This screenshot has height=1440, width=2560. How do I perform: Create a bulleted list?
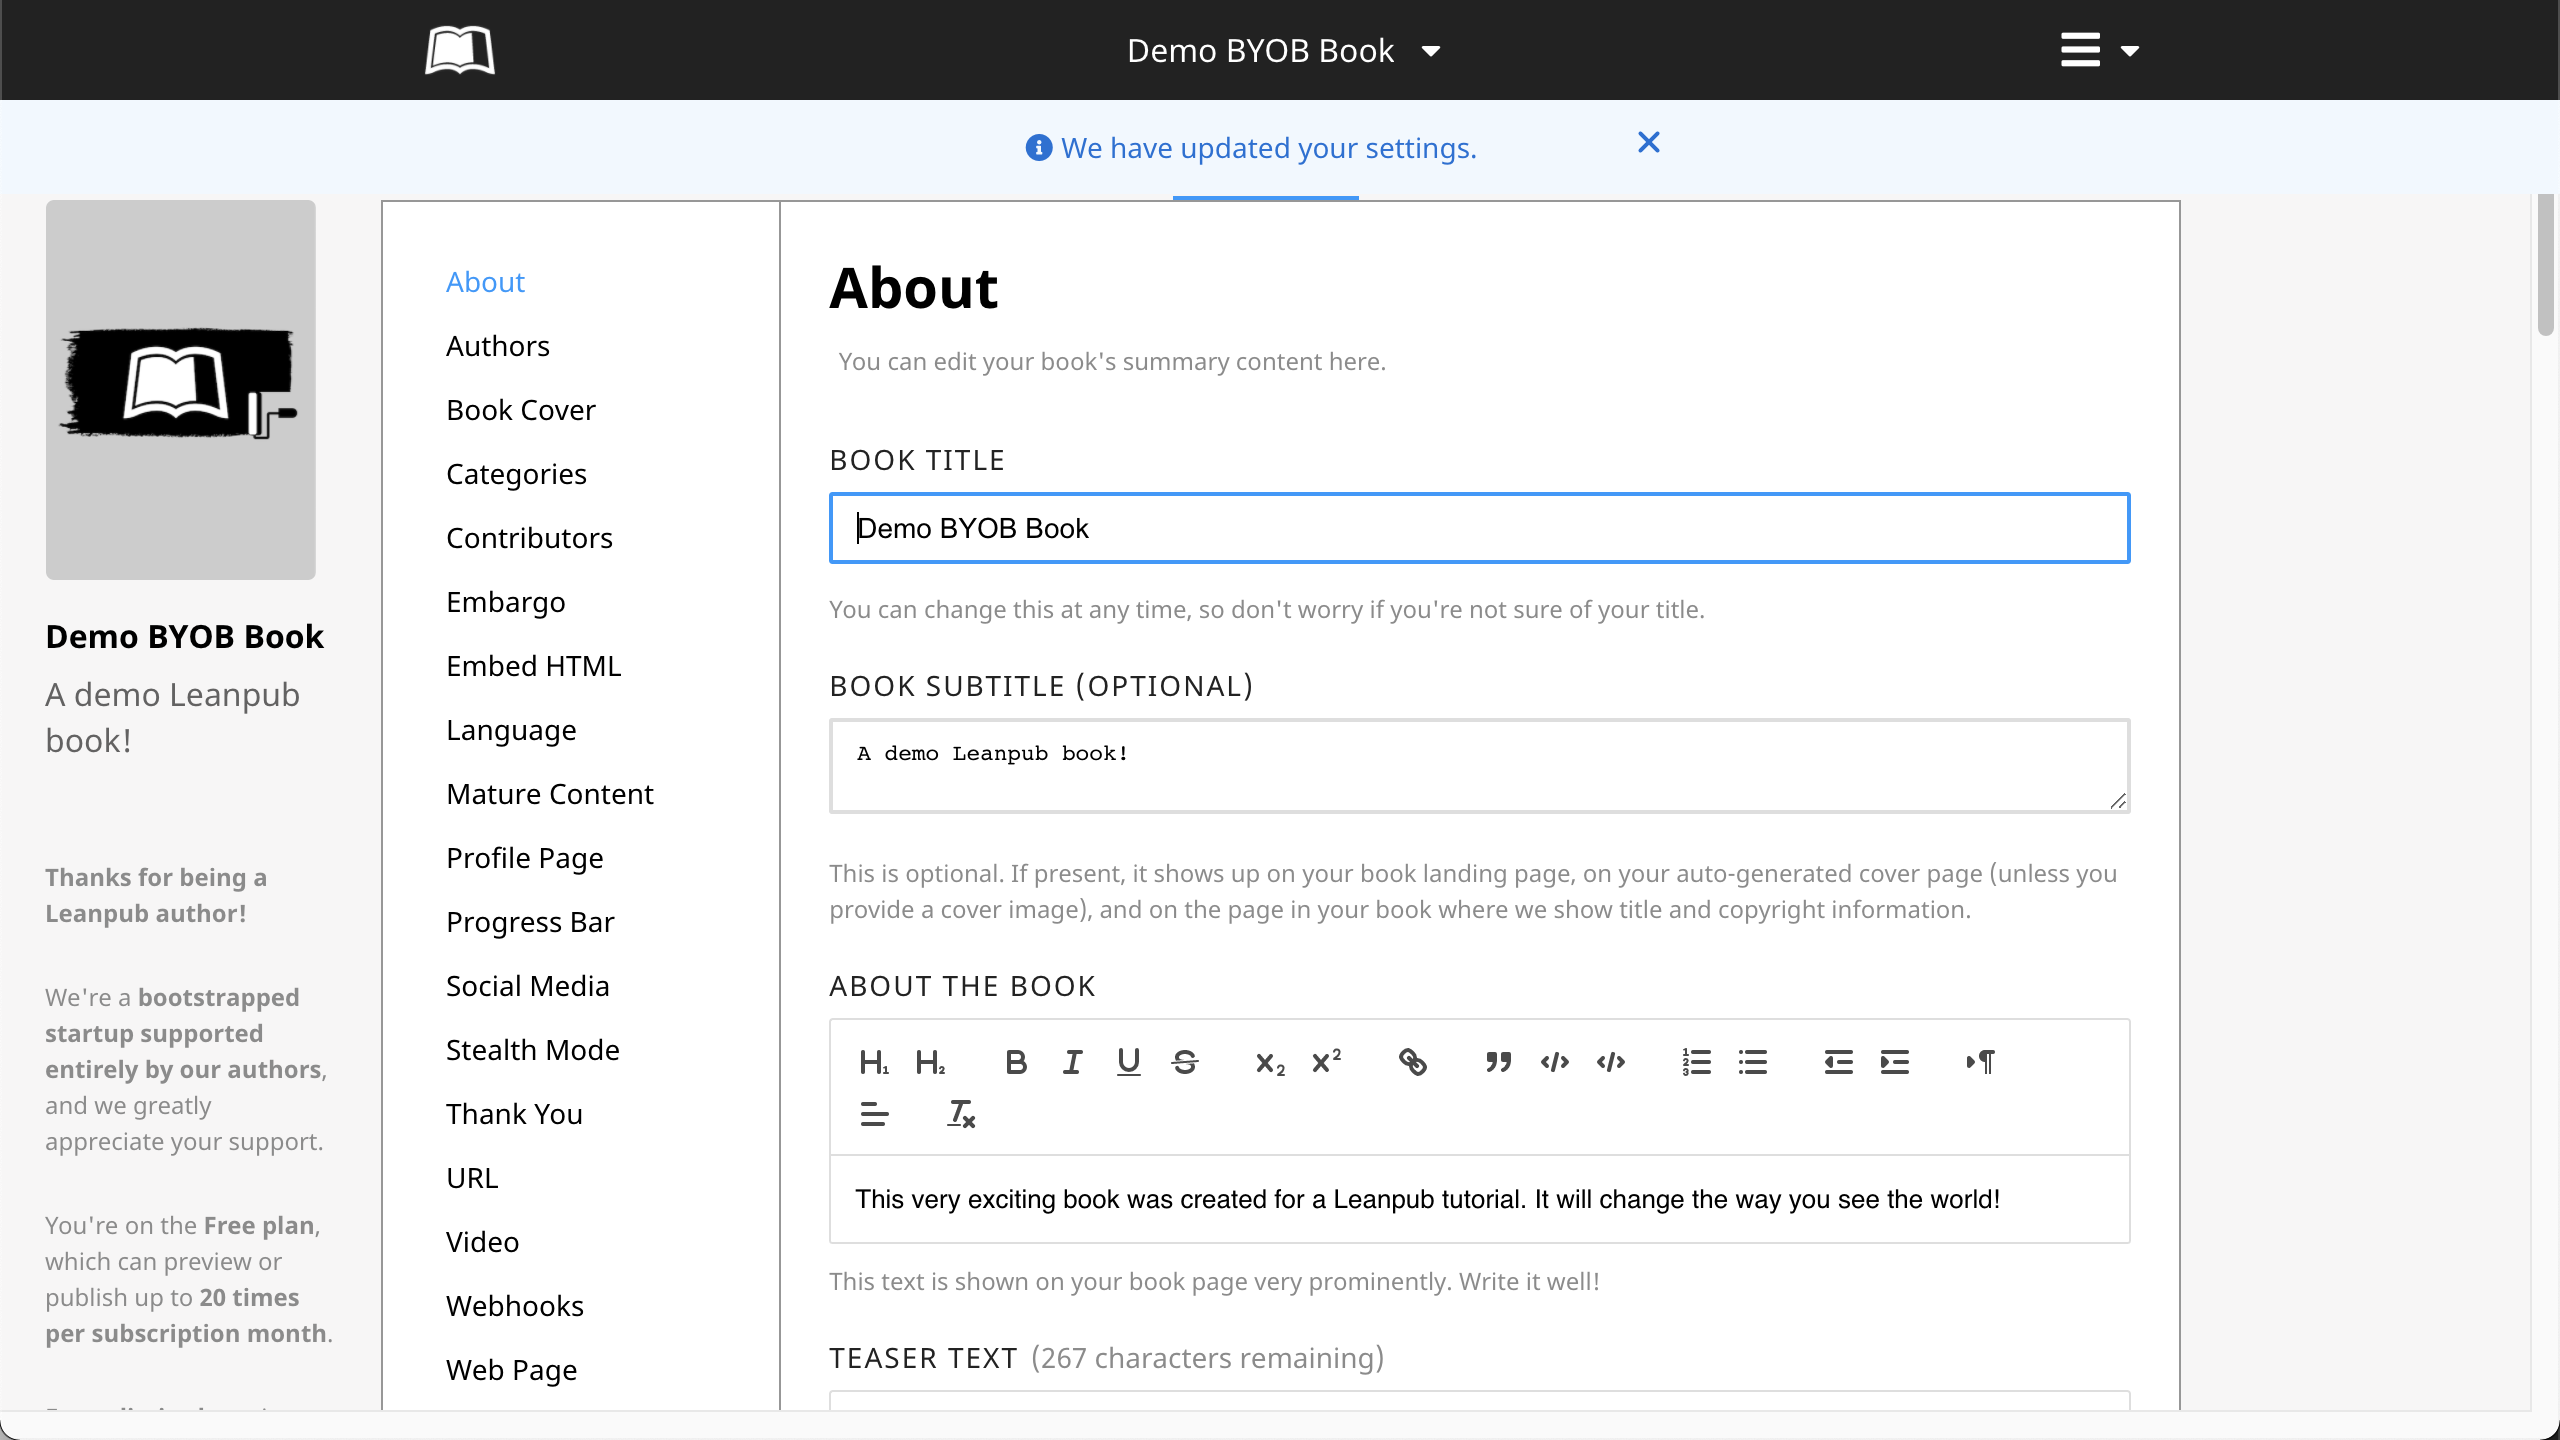(x=1753, y=1062)
